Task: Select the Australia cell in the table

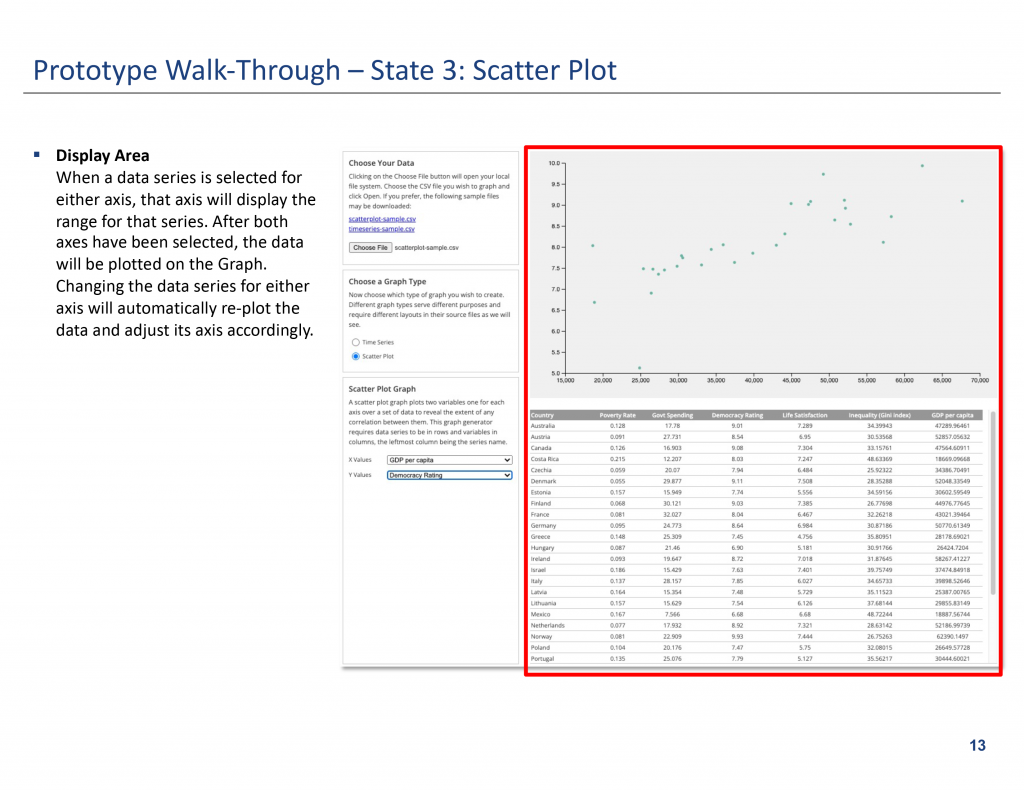Action: coord(545,426)
